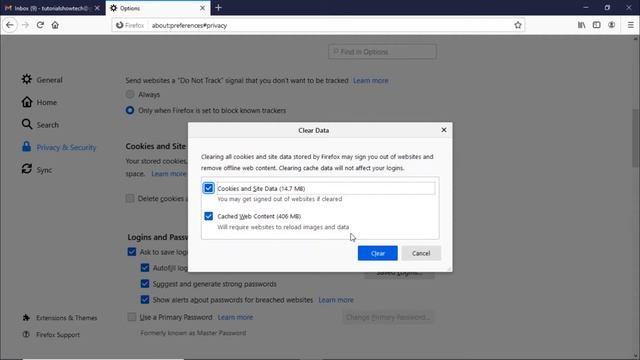Toggle Show alerts about breached websites
Screen dimensions: 640x360
tap(145, 300)
